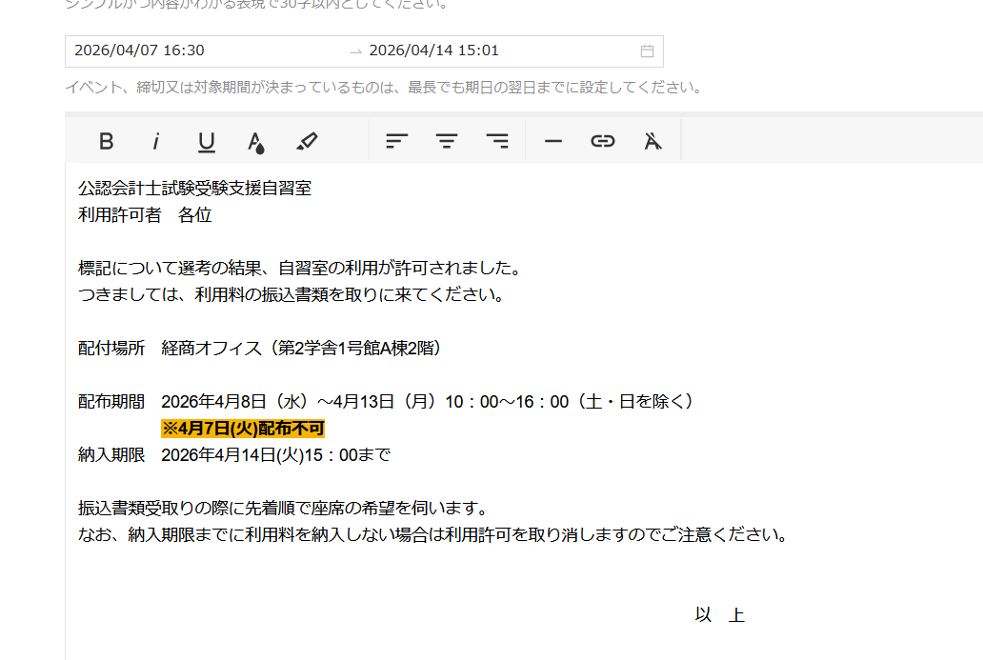Place cursor in the 配付場所 経商オフィス line

[260, 348]
